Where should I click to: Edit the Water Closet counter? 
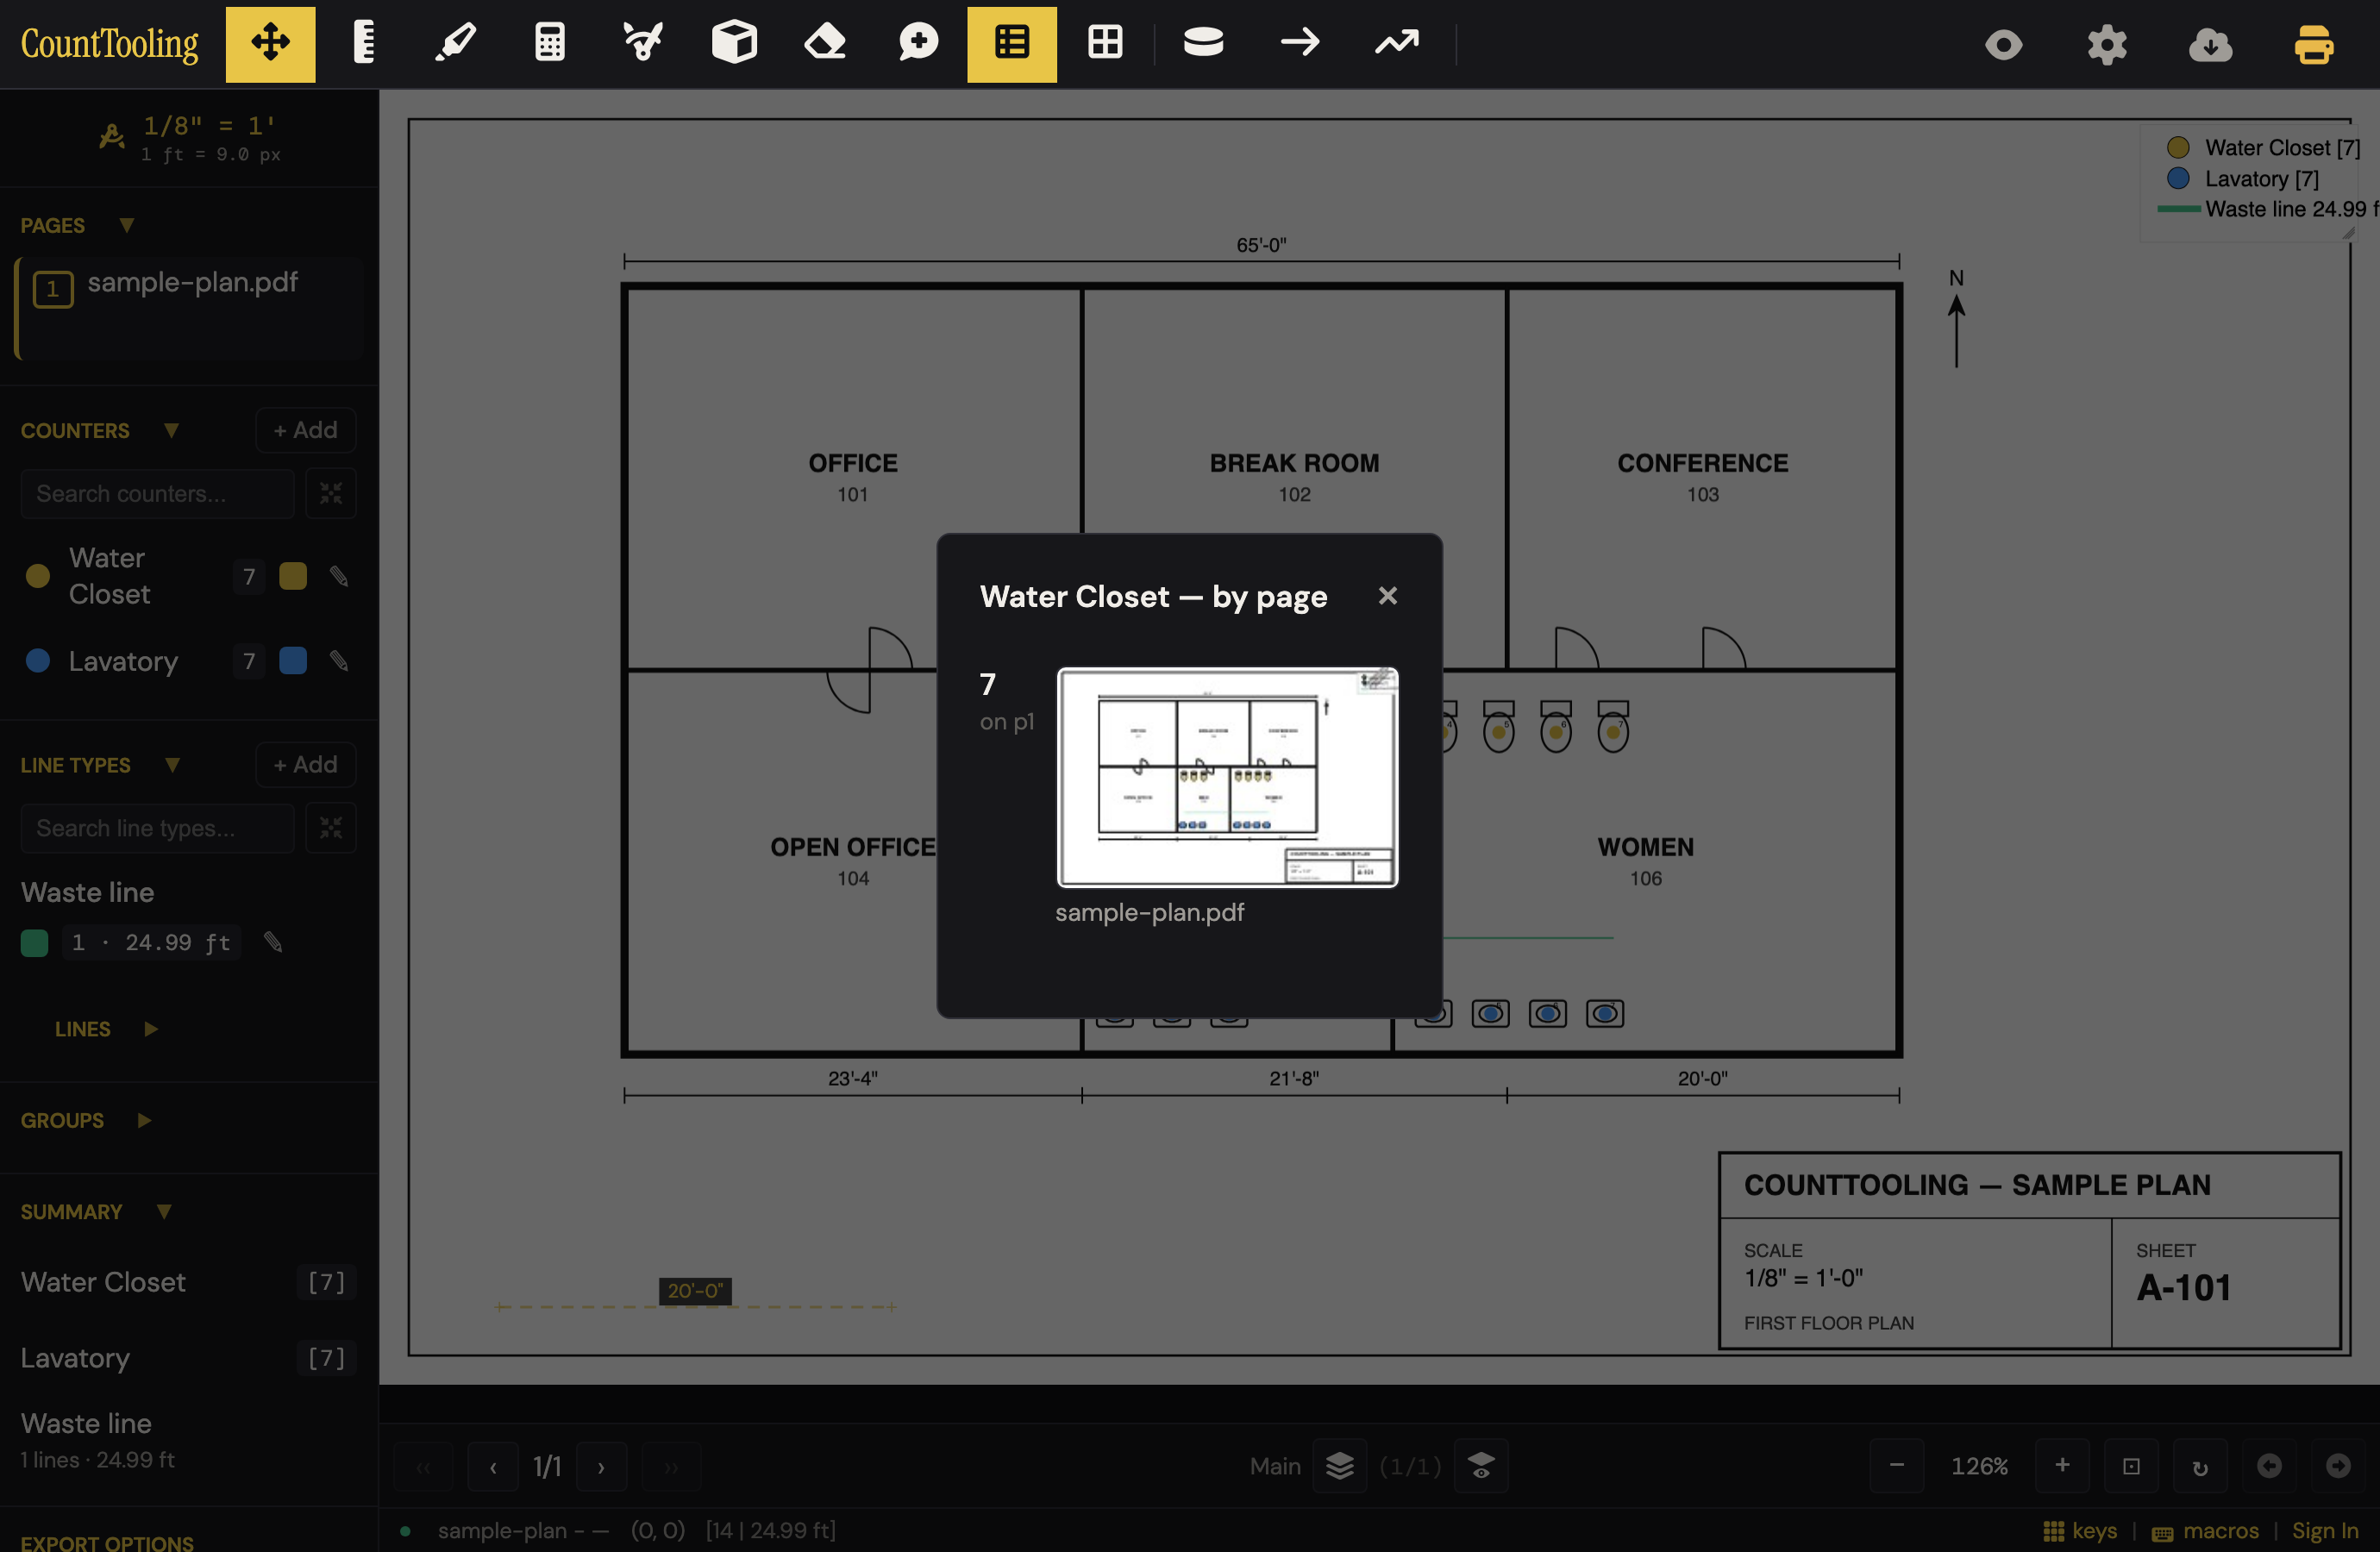coord(339,576)
